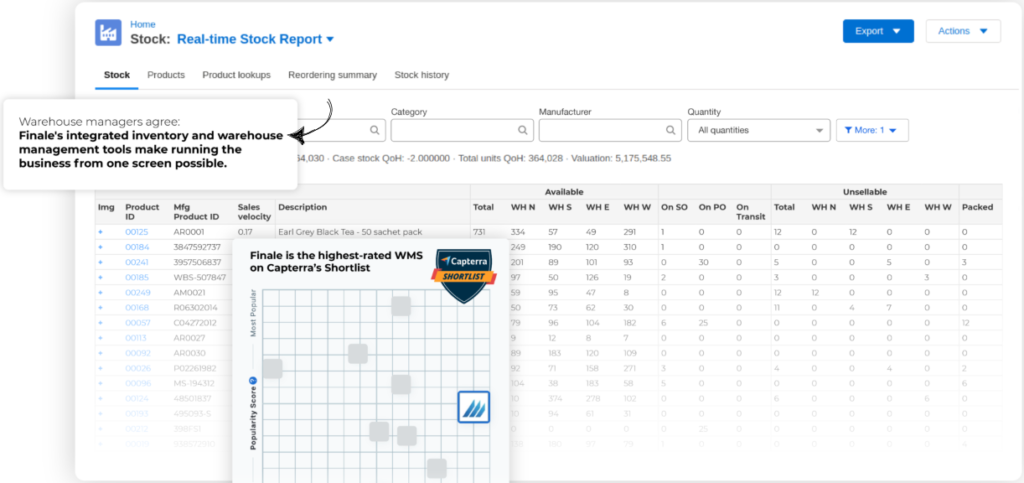Open product ID 00026 link

tap(136, 368)
